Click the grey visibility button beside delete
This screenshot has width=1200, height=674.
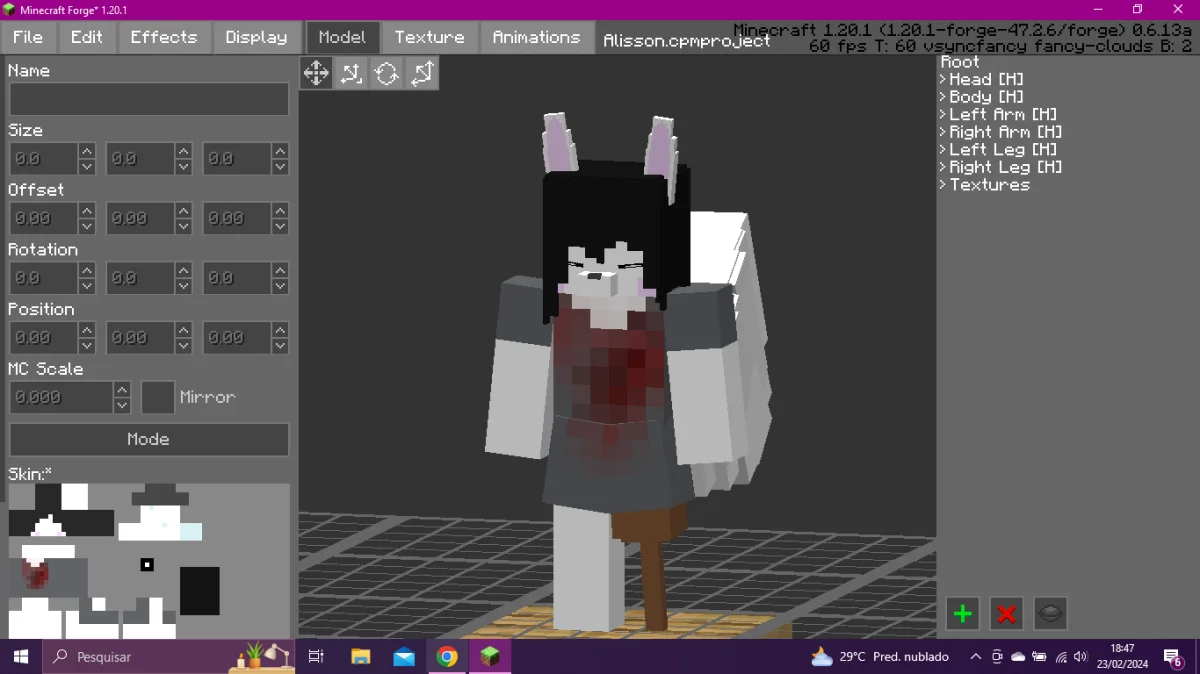click(x=1051, y=614)
